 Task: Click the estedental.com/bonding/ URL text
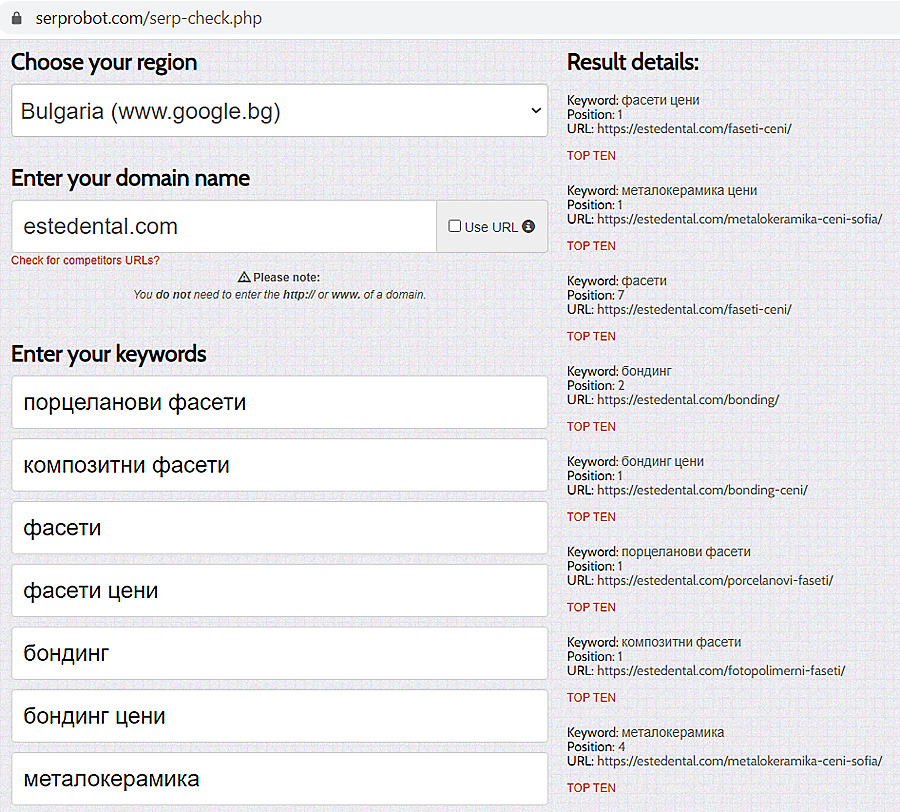[x=688, y=400]
